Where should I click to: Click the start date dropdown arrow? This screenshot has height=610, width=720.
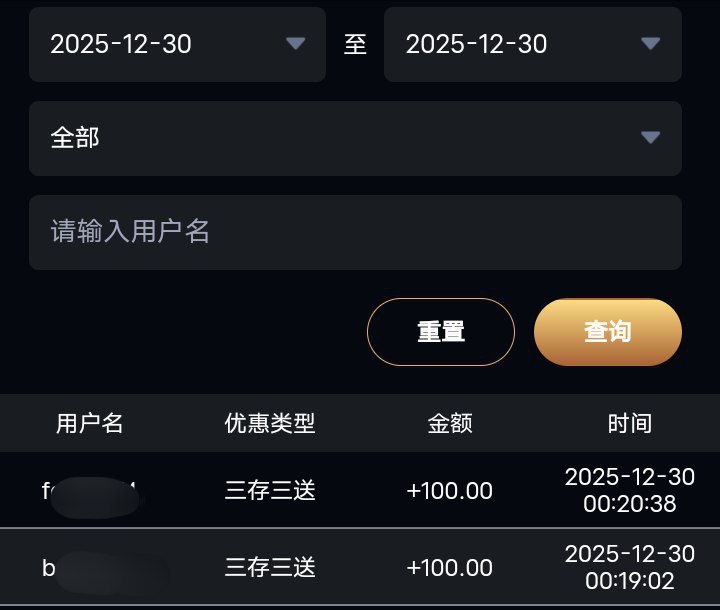(295, 43)
